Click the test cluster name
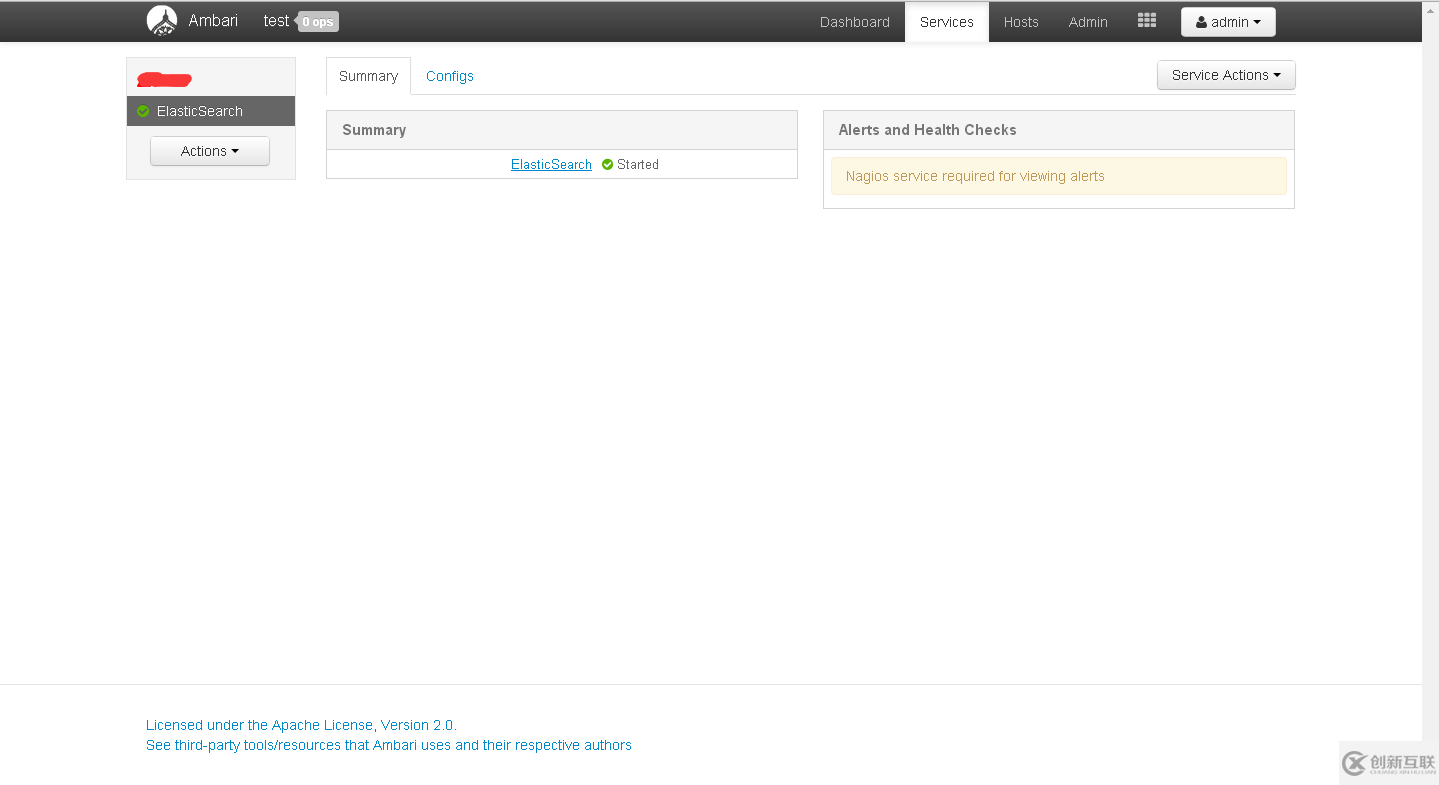Image resolution: width=1439 pixels, height=785 pixels. pyautogui.click(x=276, y=21)
